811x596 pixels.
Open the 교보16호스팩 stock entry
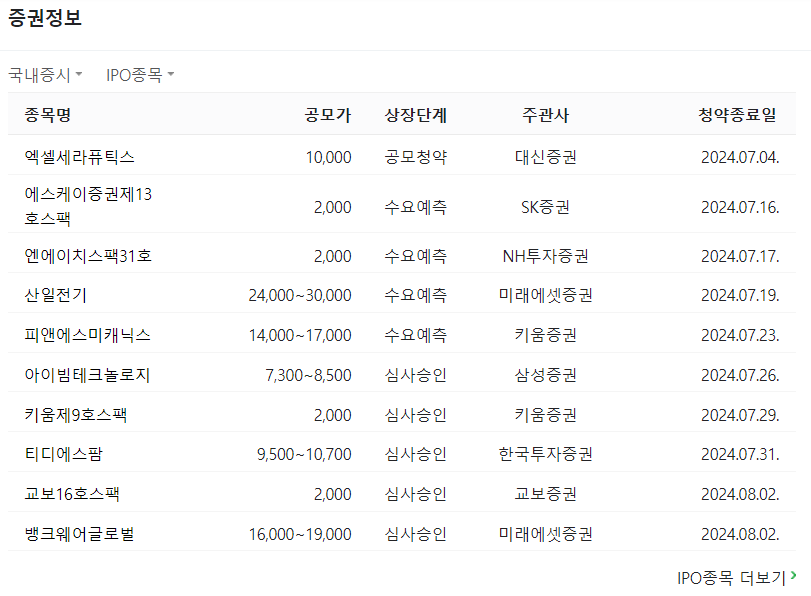click(72, 494)
